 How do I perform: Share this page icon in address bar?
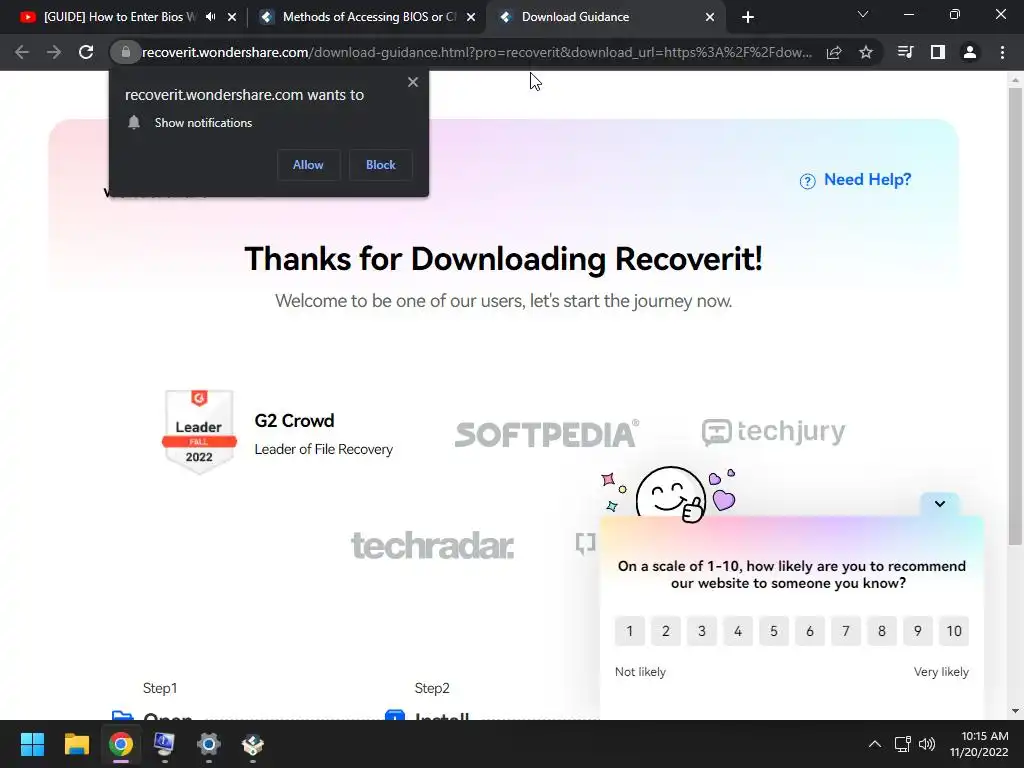coord(834,52)
